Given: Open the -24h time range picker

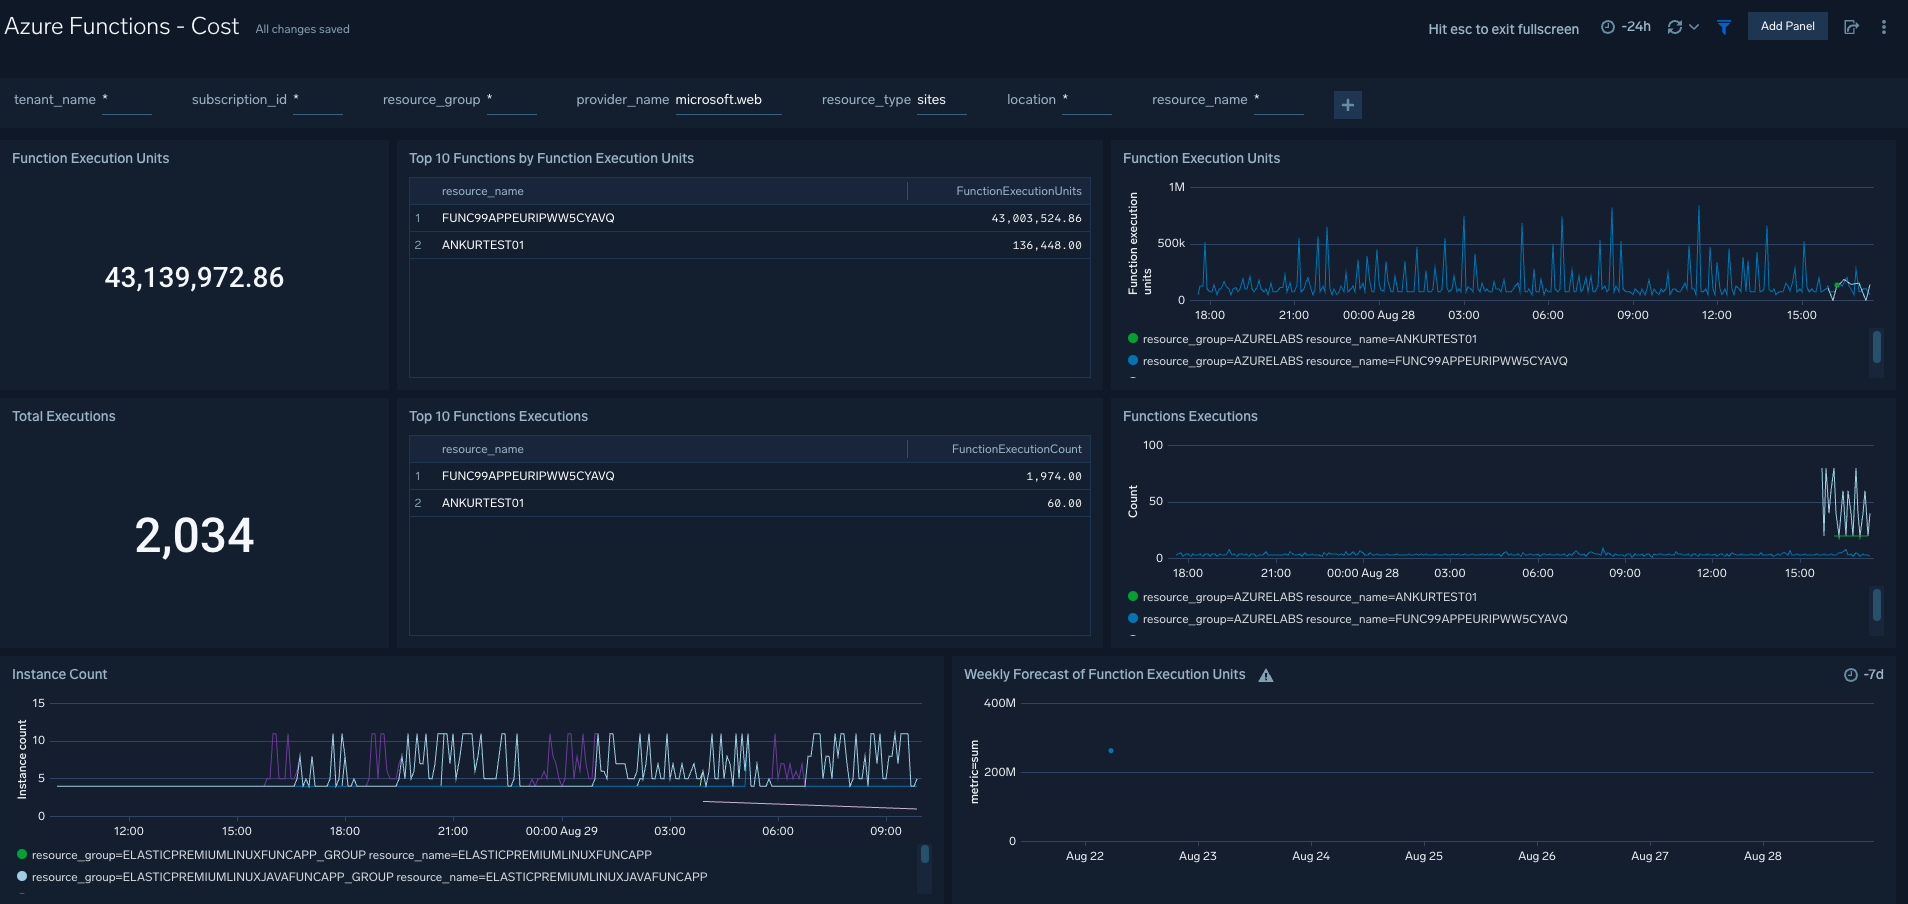Looking at the screenshot, I should 1625,27.
